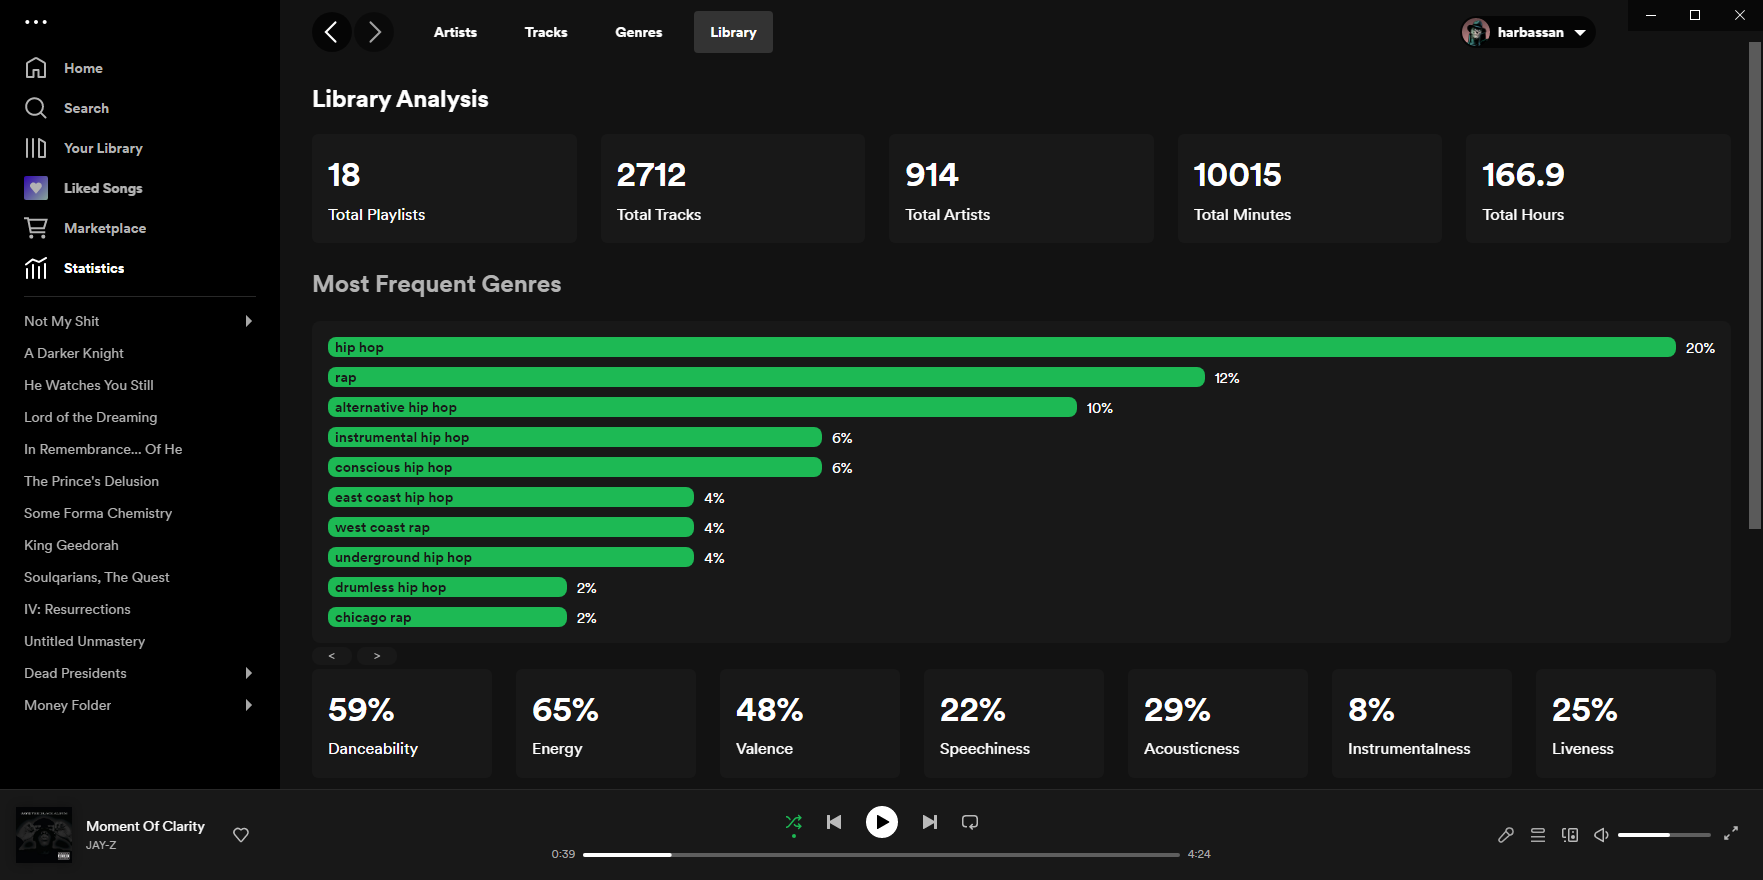Go back with the left arrow button
The height and width of the screenshot is (880, 1763).
click(331, 32)
